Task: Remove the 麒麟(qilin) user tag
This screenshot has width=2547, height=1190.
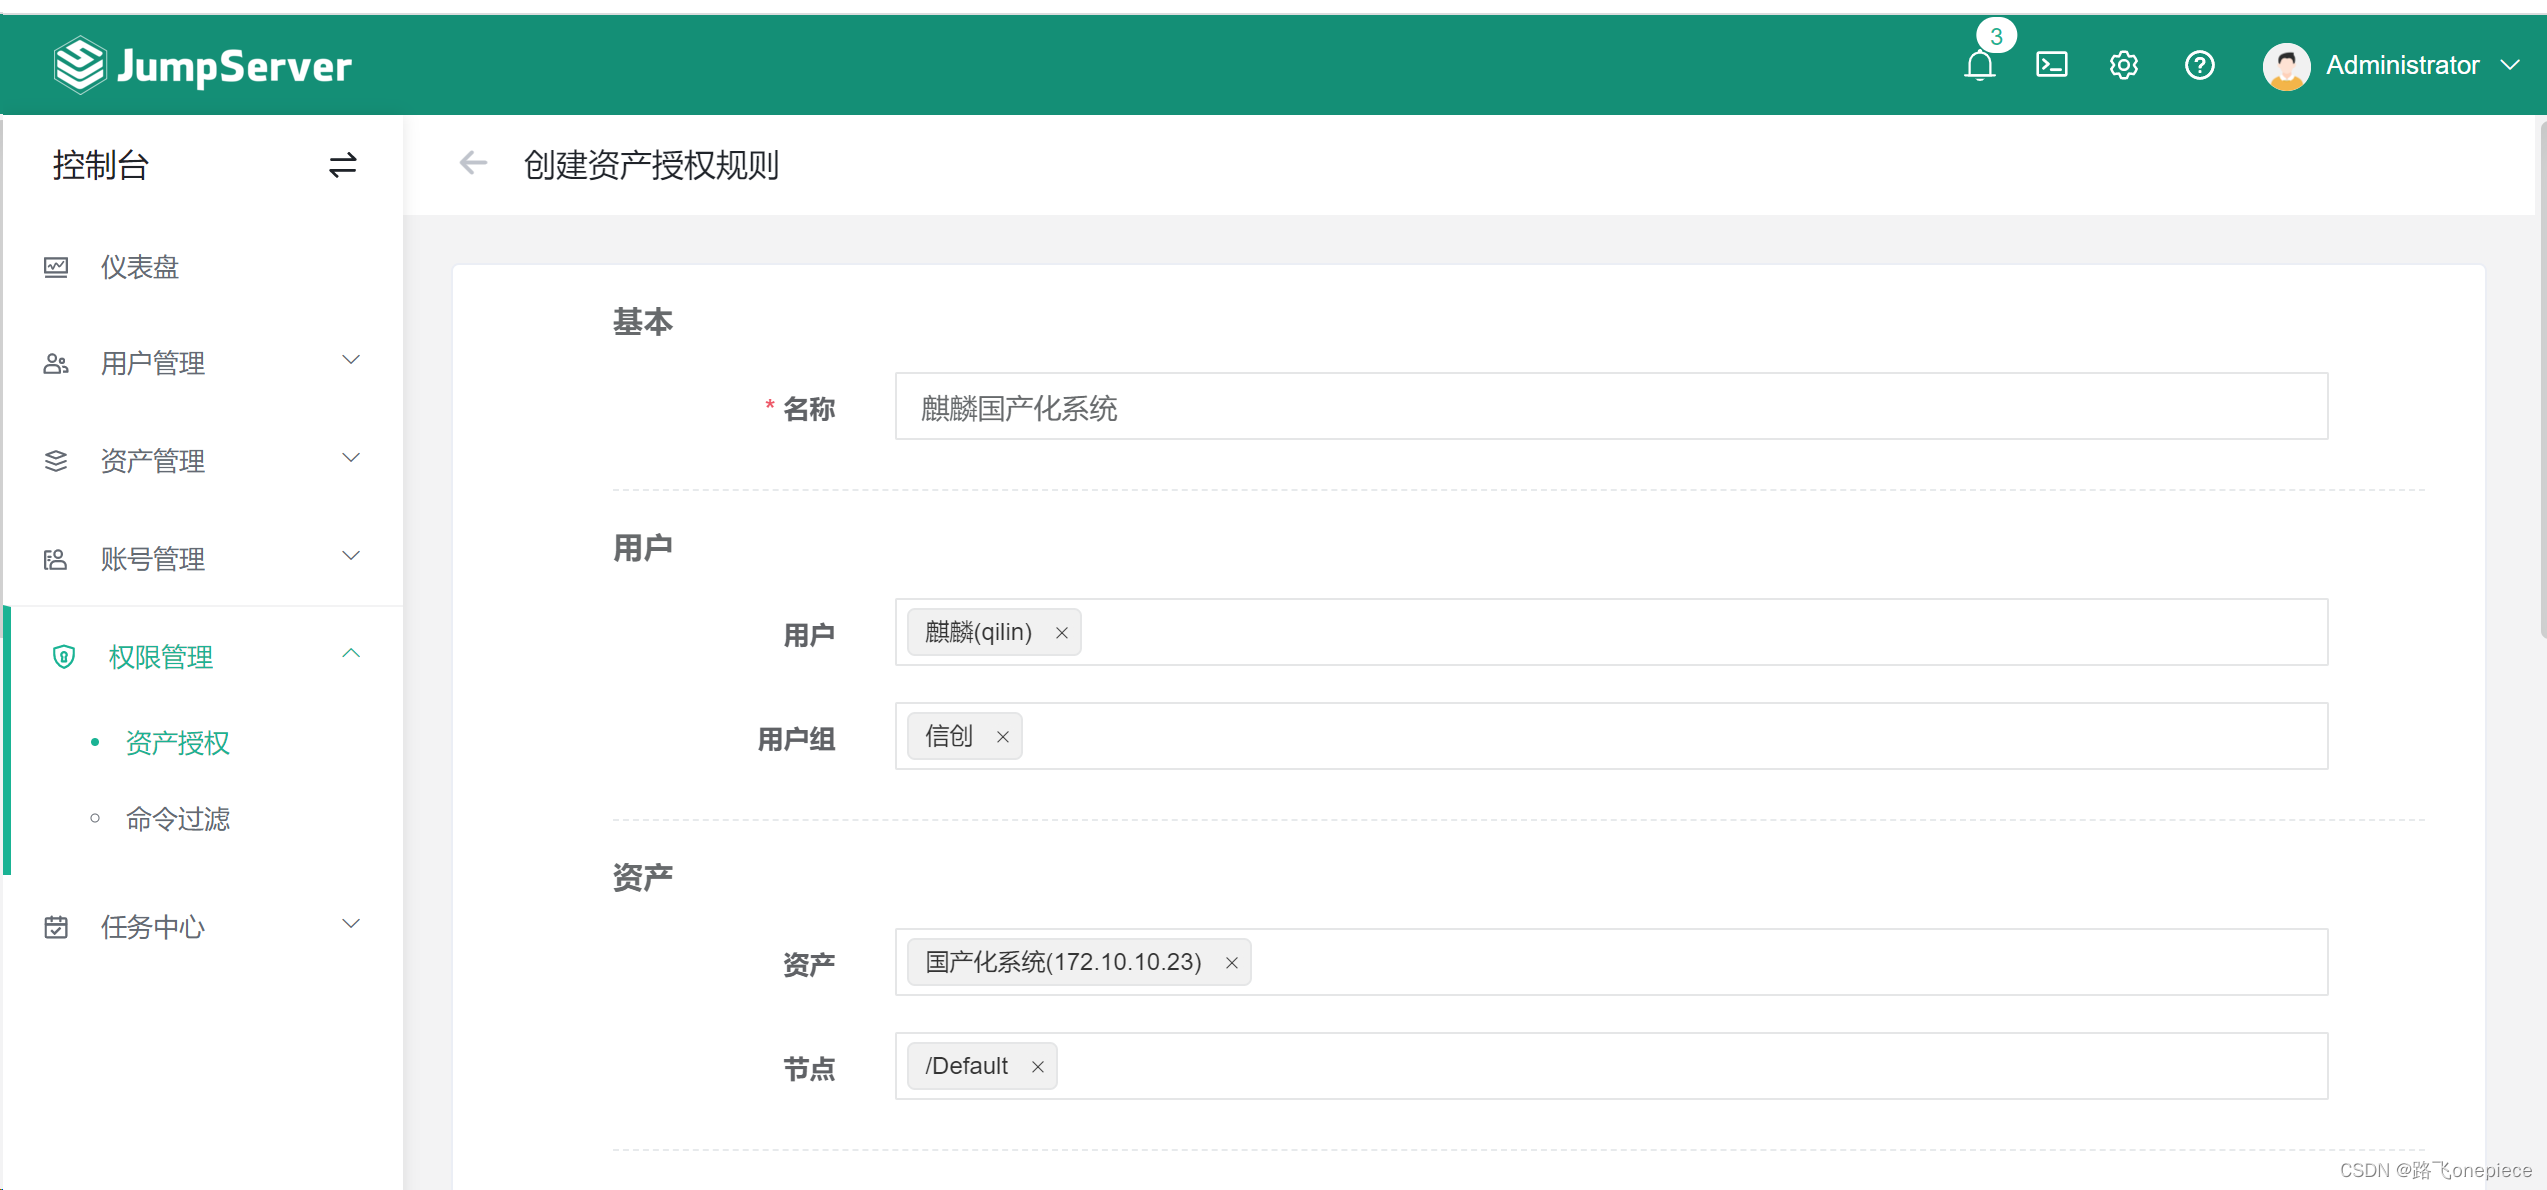Action: (1062, 633)
